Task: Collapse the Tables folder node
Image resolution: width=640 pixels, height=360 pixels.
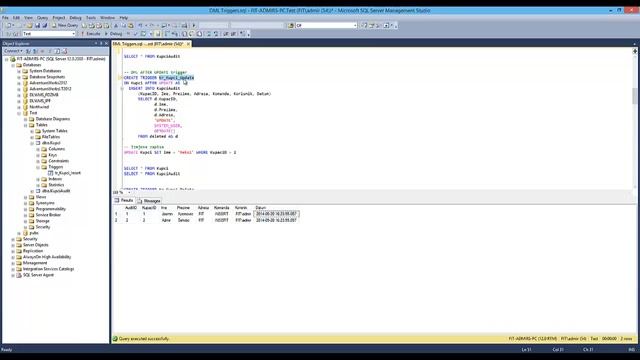Action: (x=25, y=125)
